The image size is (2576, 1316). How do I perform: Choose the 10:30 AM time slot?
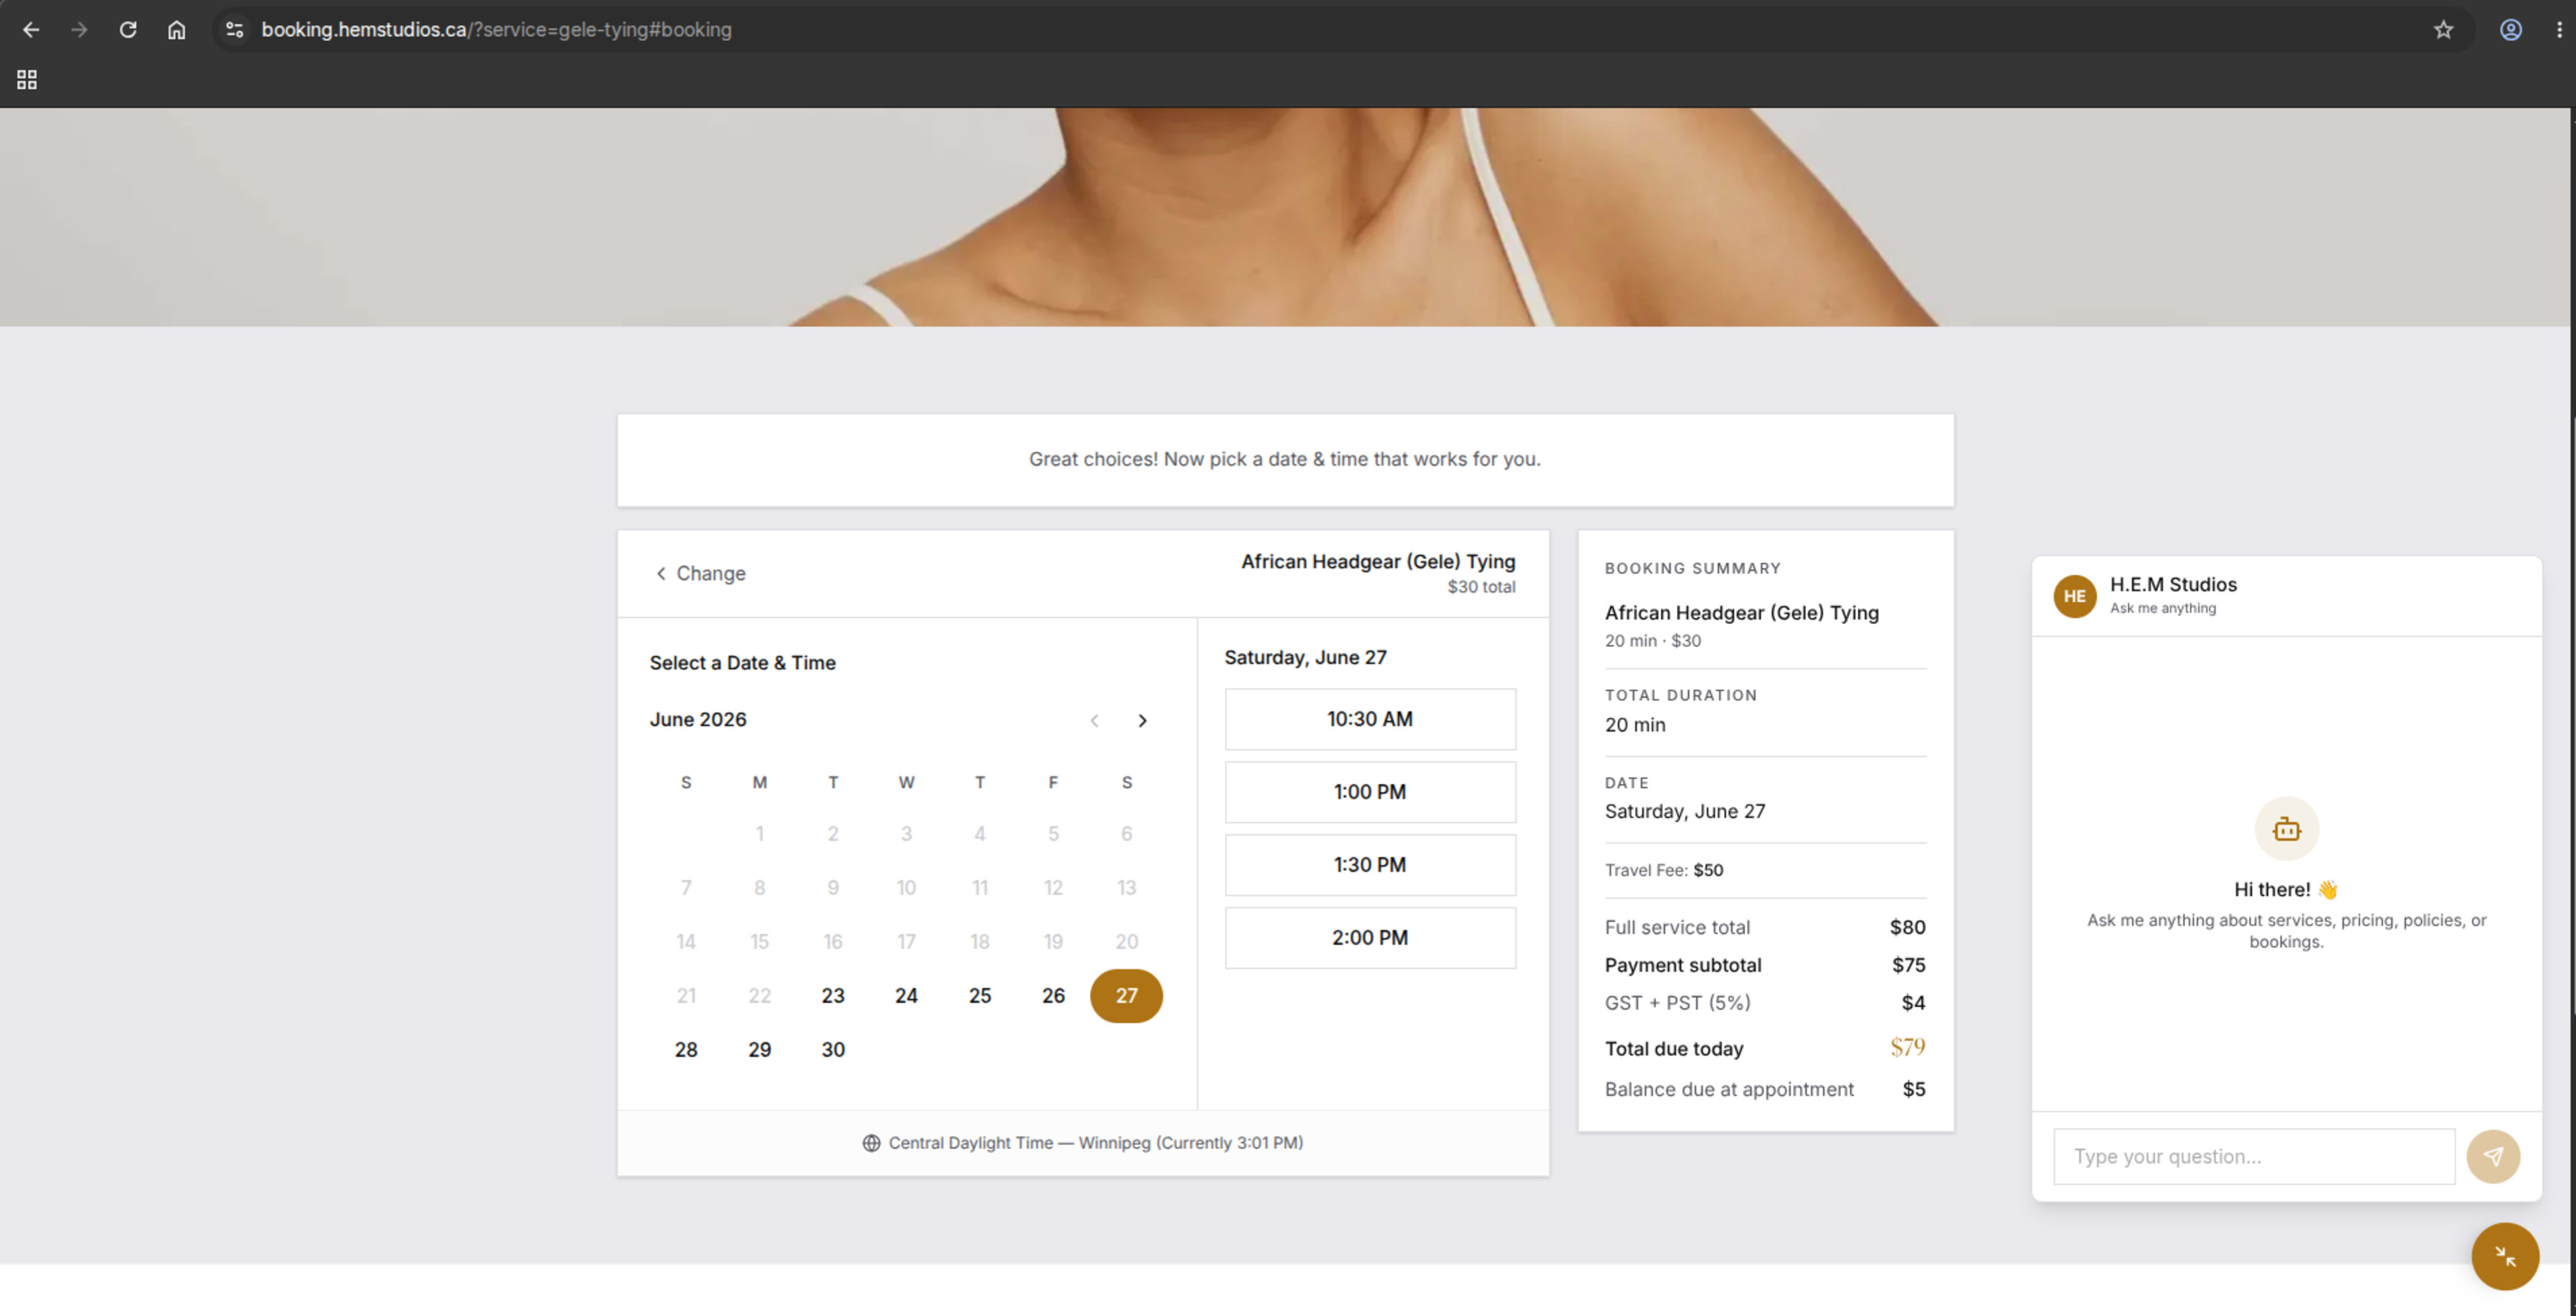(1370, 719)
